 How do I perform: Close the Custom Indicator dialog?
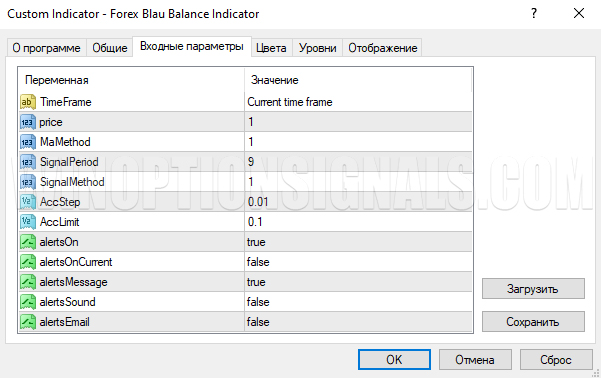pyautogui.click(x=579, y=13)
